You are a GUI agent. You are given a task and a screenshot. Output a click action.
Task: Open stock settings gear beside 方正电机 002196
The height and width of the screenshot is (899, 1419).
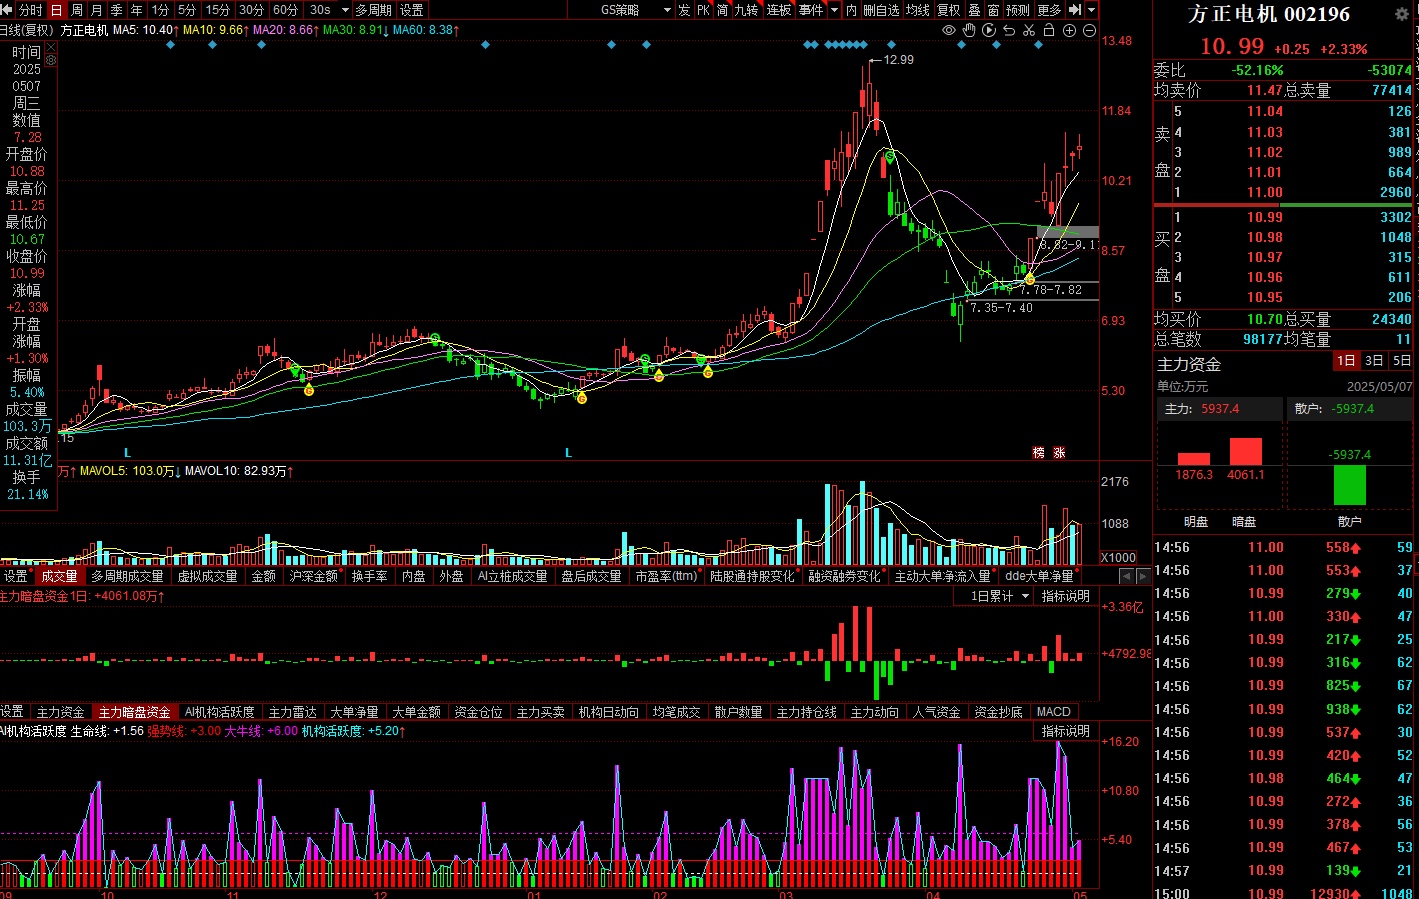[x=1401, y=14]
